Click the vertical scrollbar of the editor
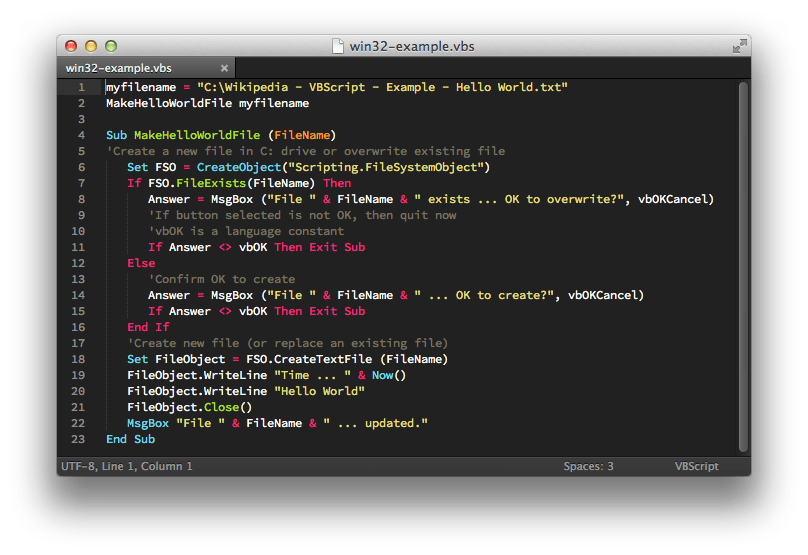 coord(743,267)
